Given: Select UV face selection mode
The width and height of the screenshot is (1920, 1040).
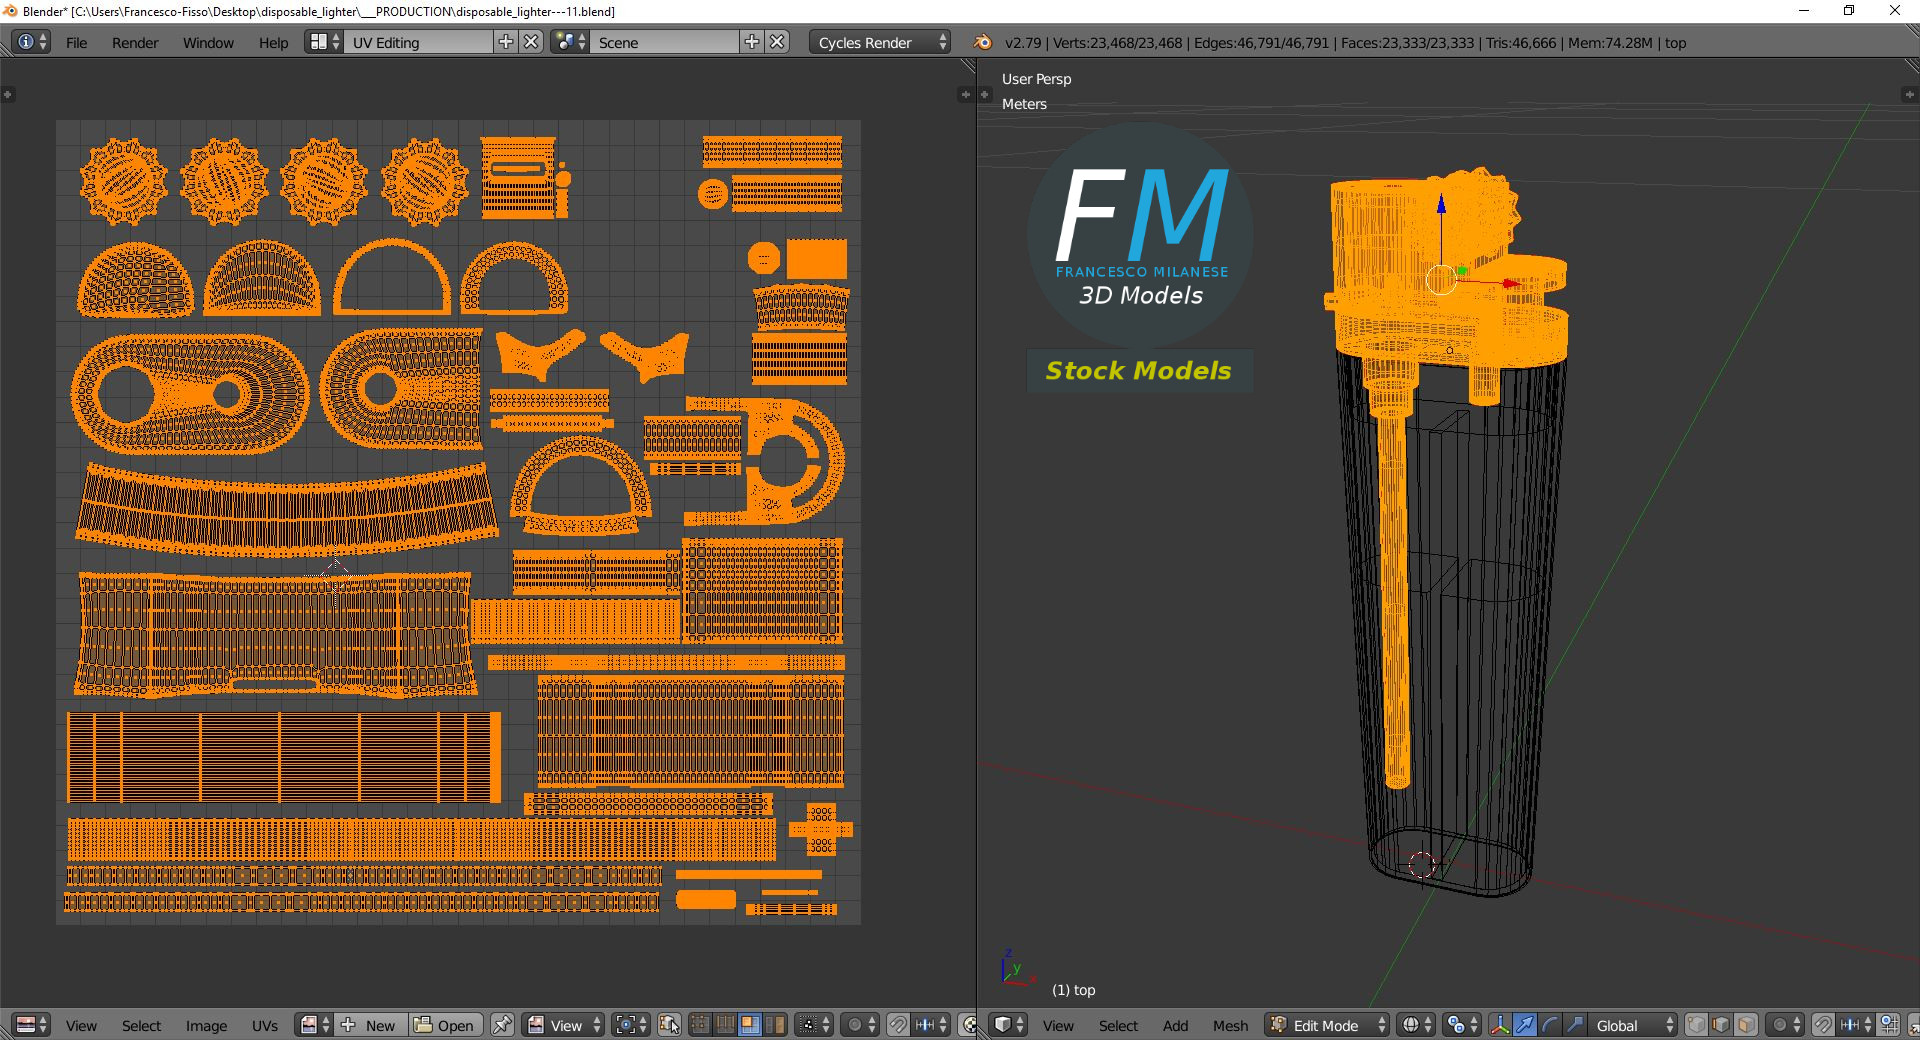Looking at the screenshot, I should click(x=749, y=1025).
